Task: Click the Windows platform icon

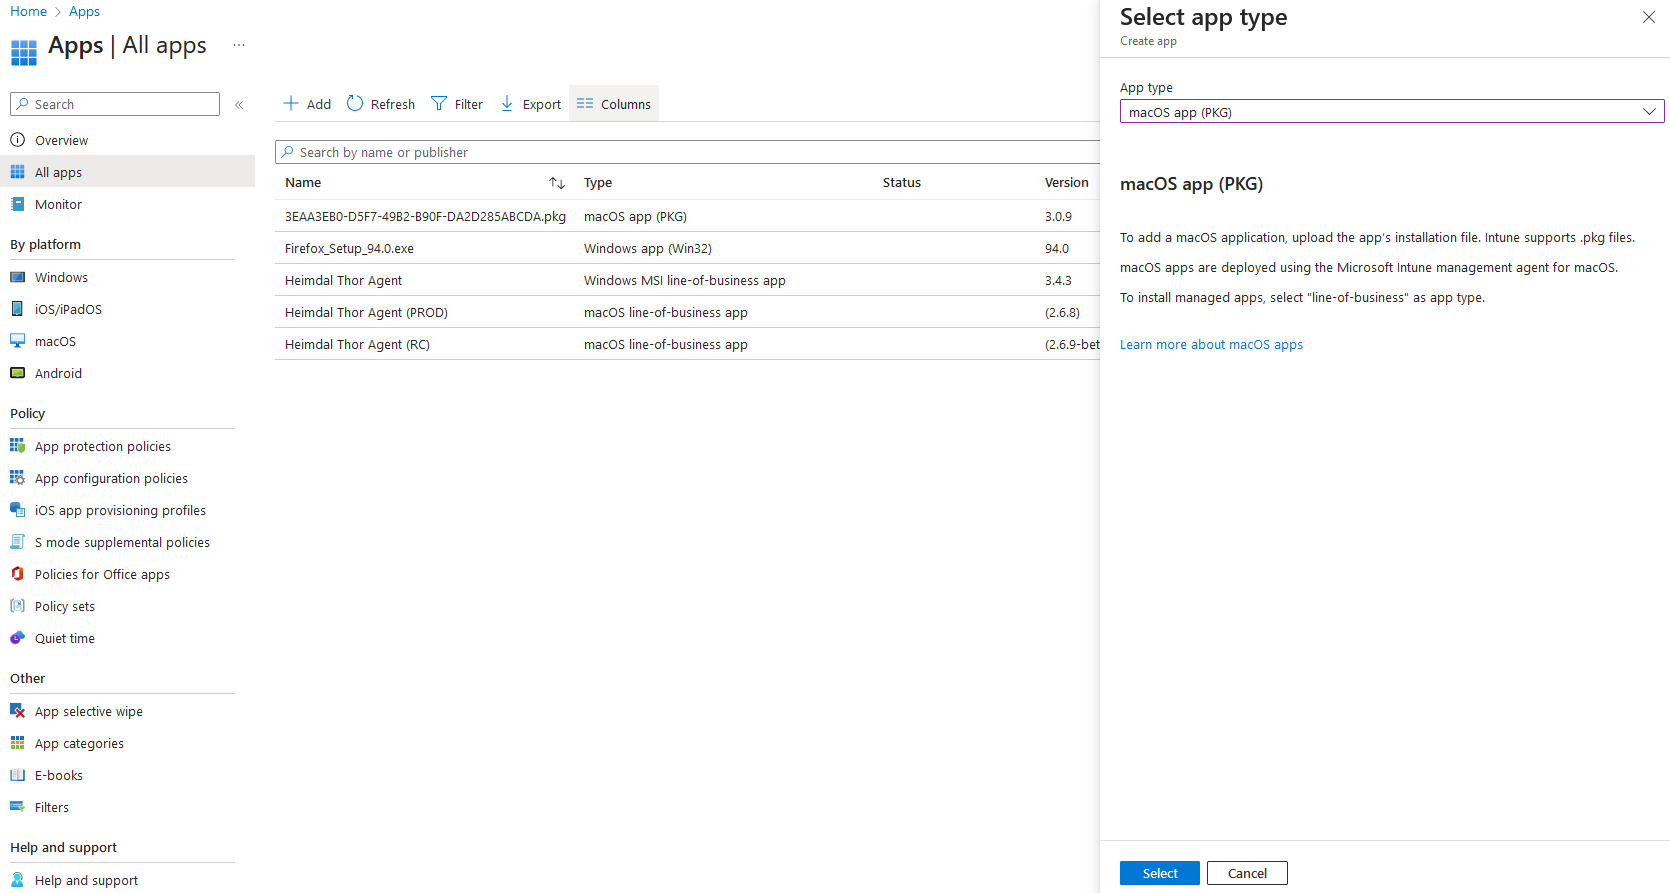Action: [x=18, y=277]
